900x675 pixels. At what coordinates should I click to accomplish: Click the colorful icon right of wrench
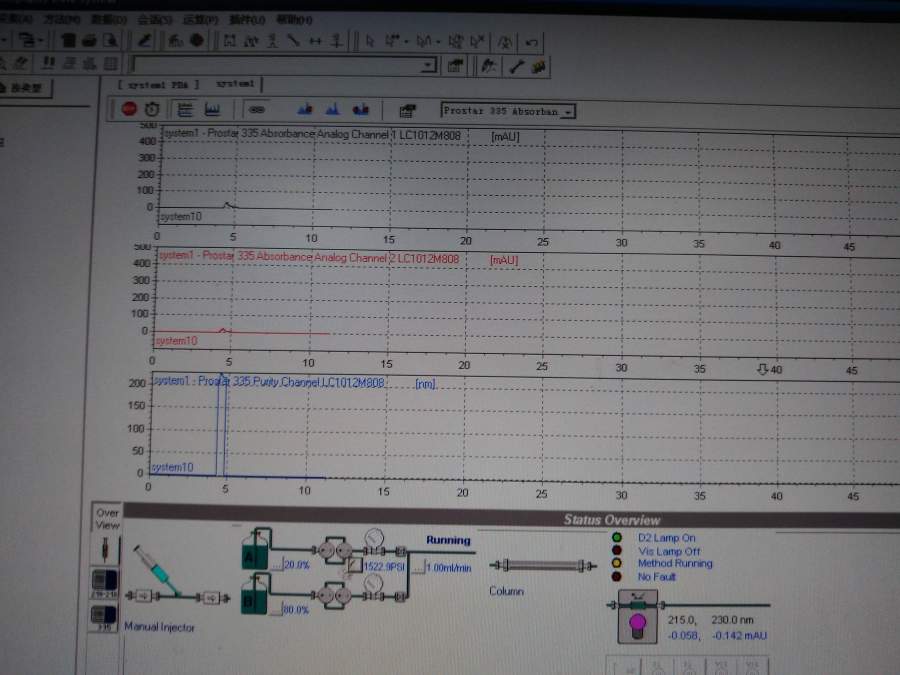click(538, 67)
